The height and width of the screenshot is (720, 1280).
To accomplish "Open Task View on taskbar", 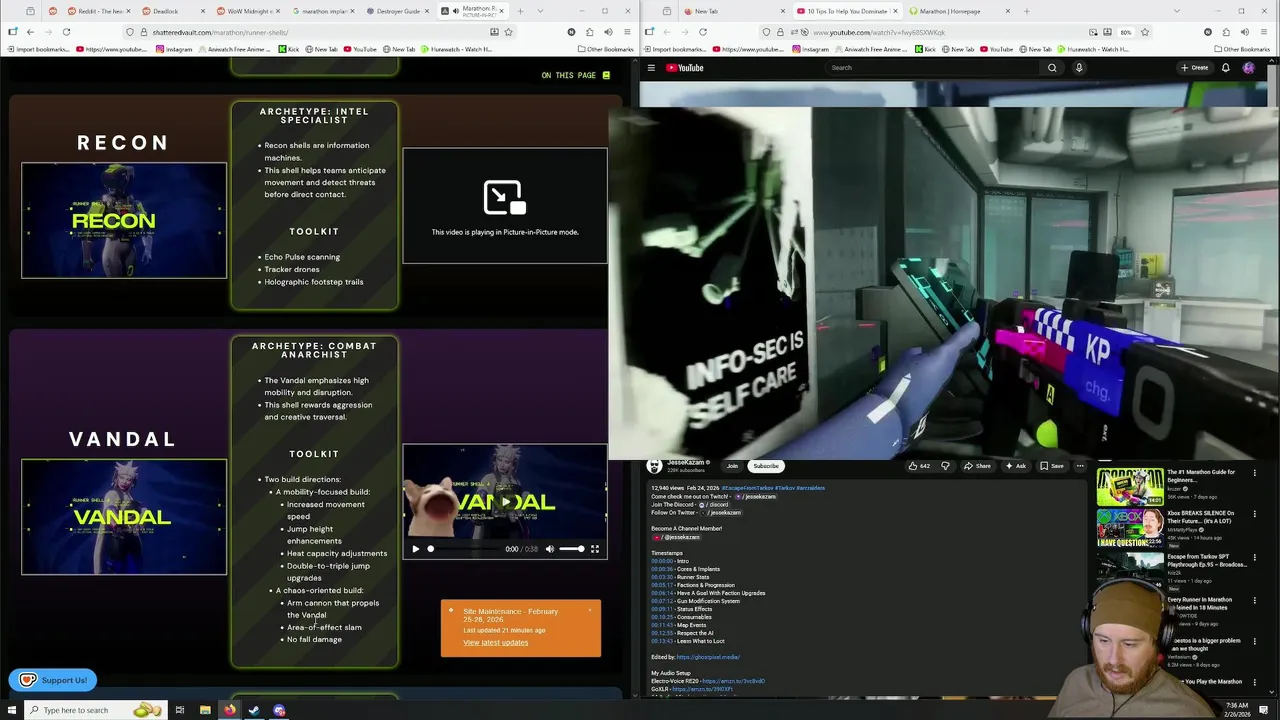I will pos(180,710).
